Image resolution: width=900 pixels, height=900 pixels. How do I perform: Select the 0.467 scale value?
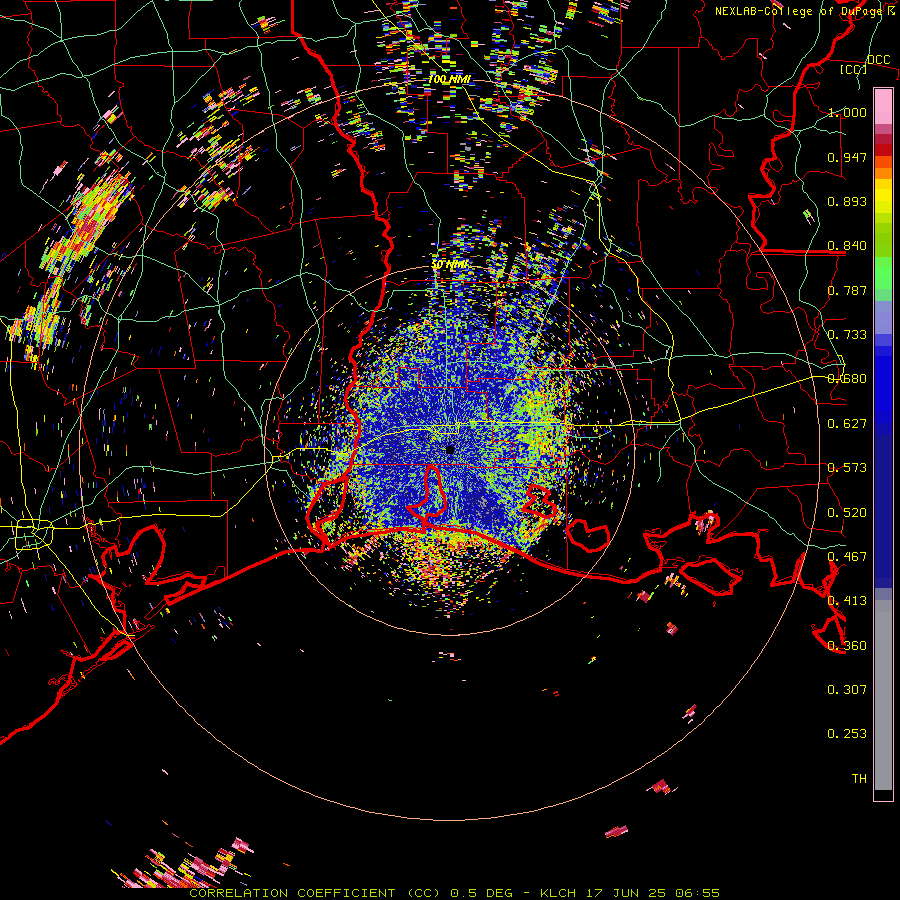point(847,557)
